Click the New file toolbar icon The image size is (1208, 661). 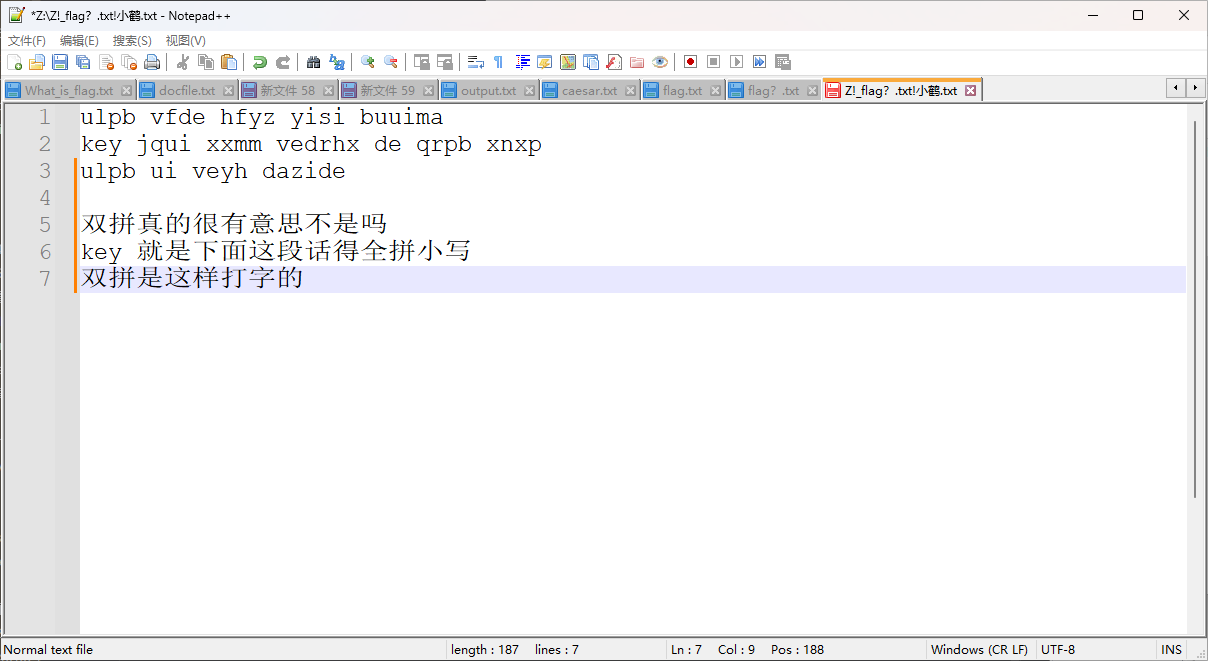pos(14,62)
